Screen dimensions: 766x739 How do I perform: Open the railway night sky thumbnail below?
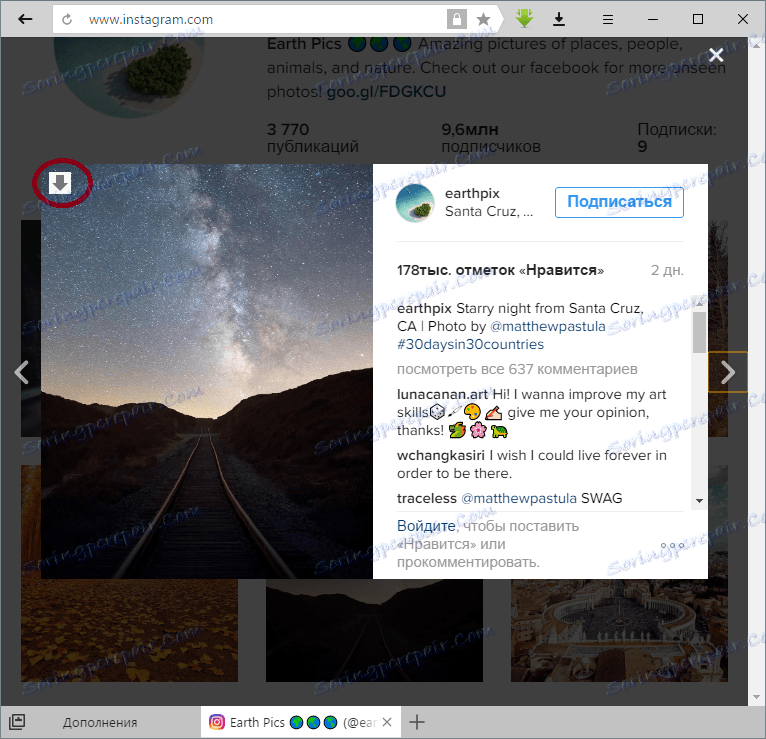click(x=374, y=630)
